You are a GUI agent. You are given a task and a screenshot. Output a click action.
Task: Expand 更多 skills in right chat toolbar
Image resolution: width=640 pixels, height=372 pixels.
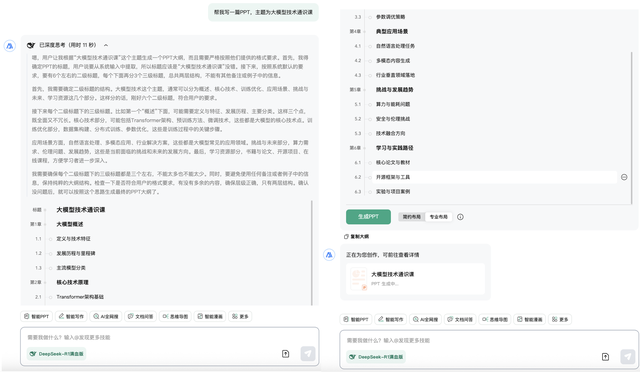click(560, 319)
